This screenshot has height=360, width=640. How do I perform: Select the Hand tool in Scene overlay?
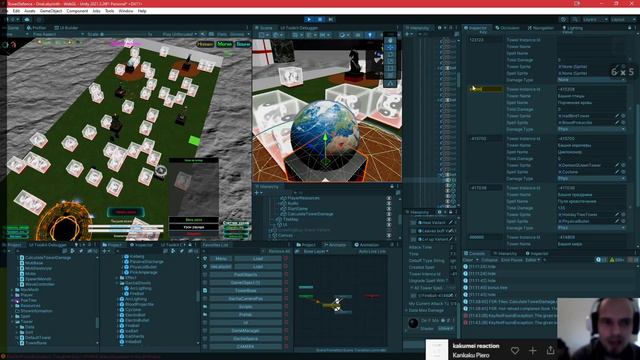click(390, 41)
